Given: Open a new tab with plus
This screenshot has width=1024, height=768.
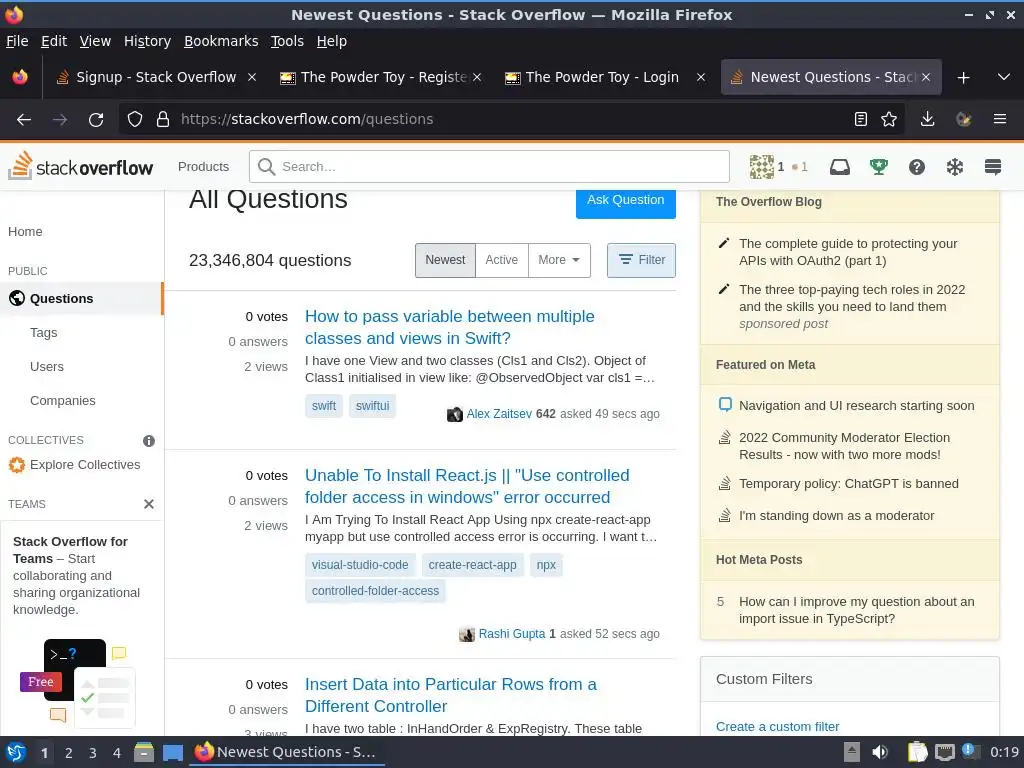Looking at the screenshot, I should (963, 78).
